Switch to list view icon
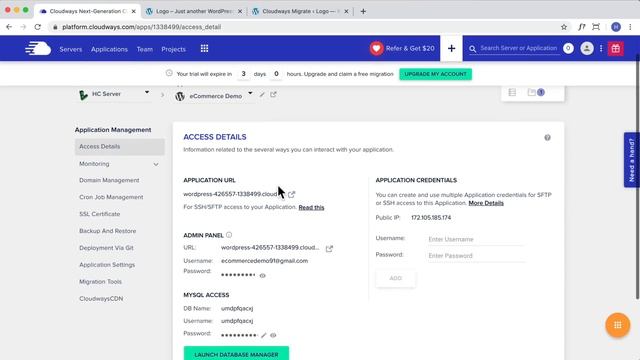640x360 pixels. 512,93
